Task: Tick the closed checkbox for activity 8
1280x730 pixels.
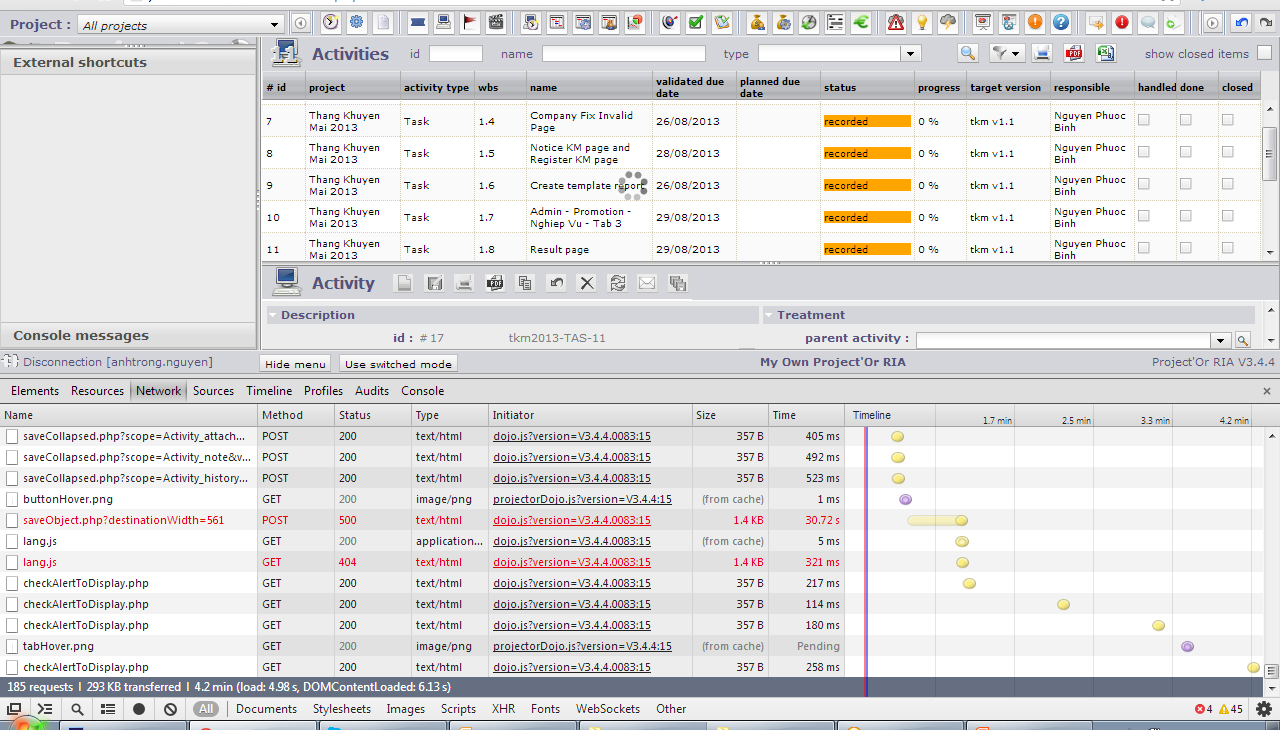Action: point(1227,152)
